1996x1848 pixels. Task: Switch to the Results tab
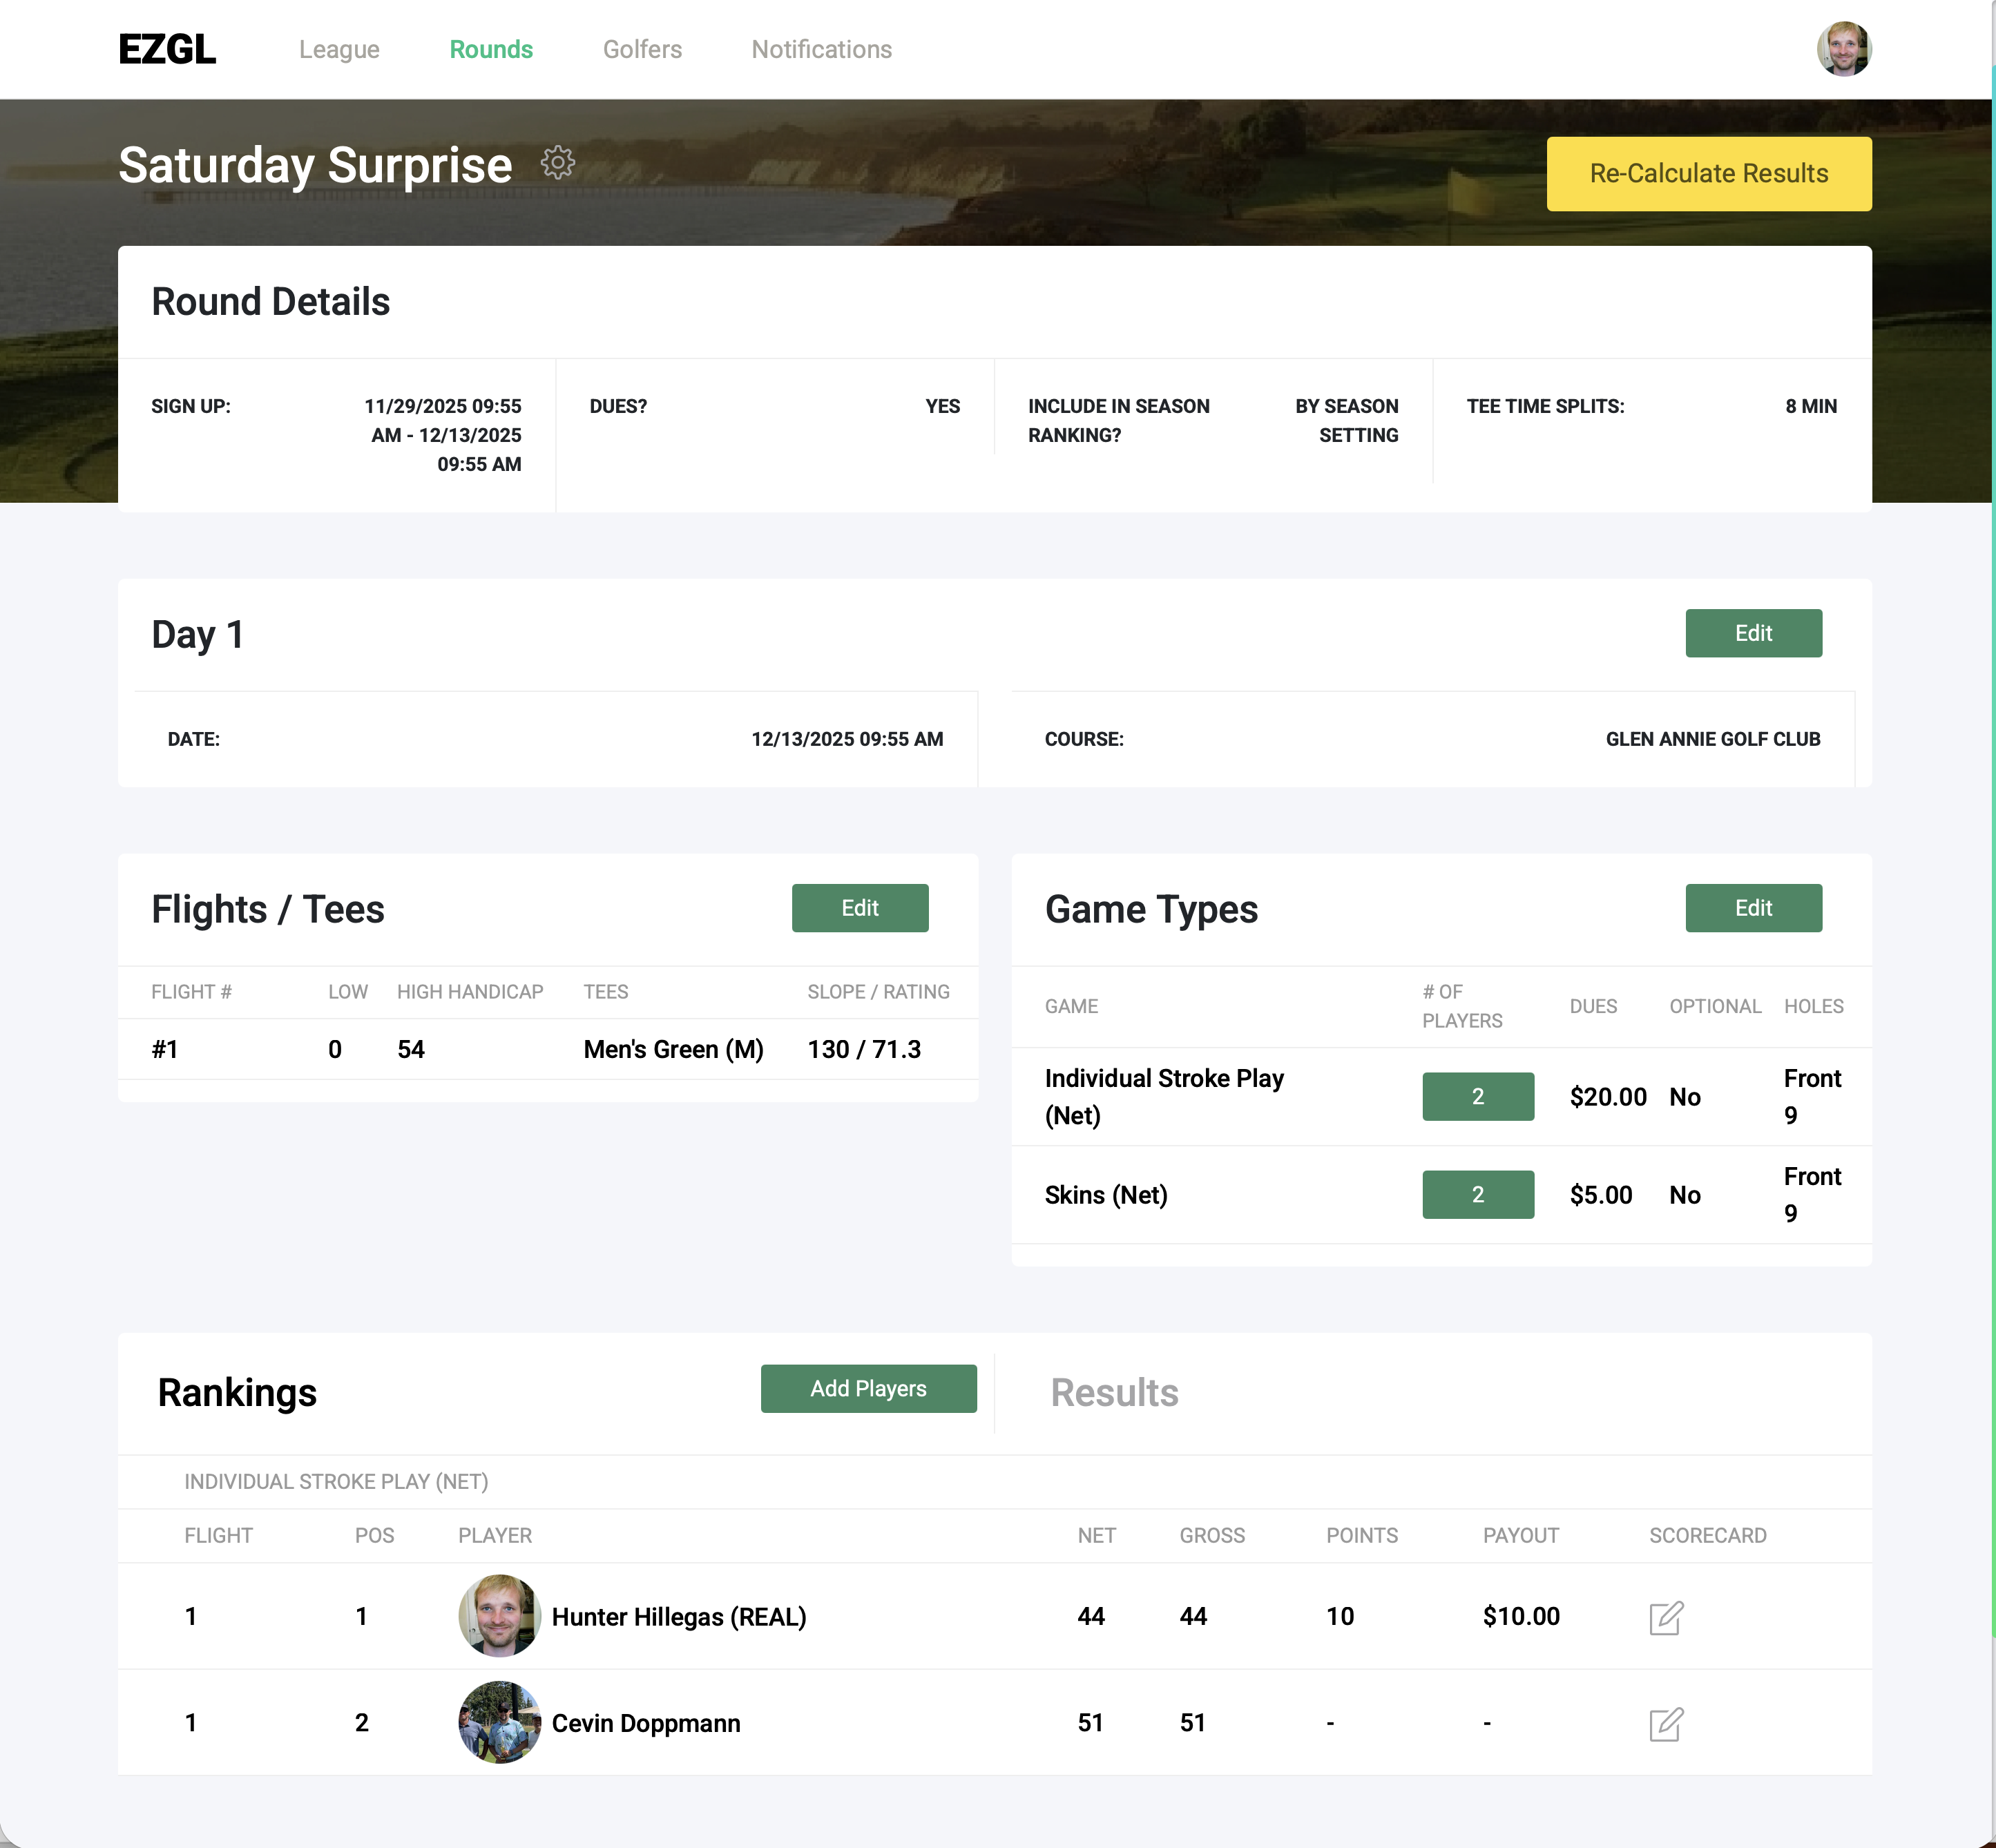pos(1114,1392)
